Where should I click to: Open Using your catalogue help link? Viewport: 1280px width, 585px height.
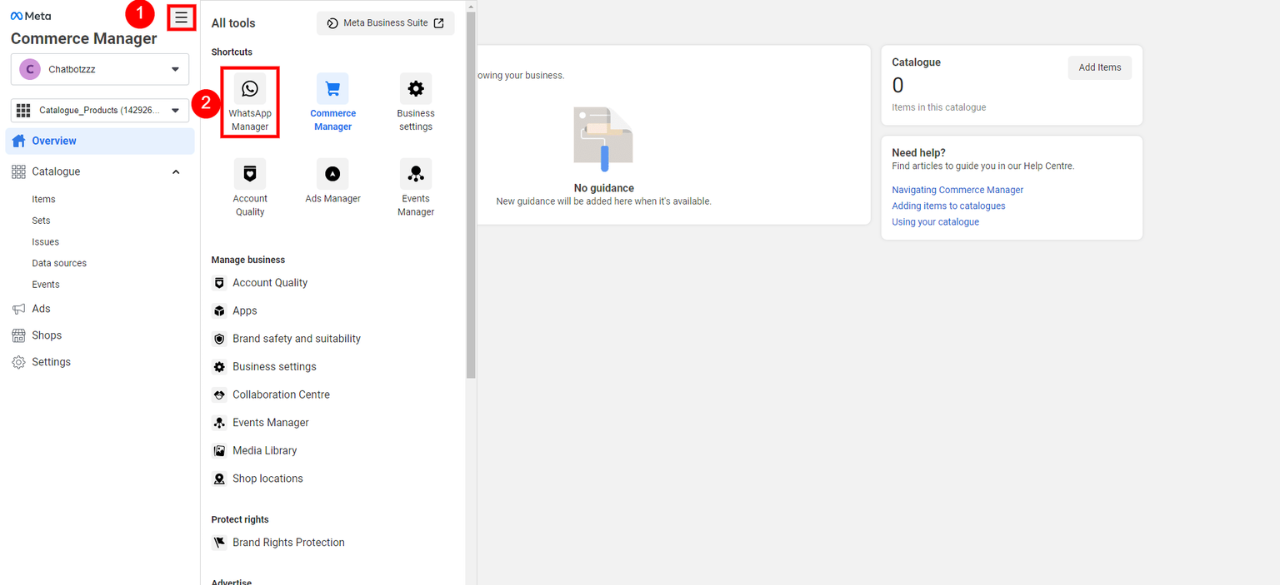point(935,222)
